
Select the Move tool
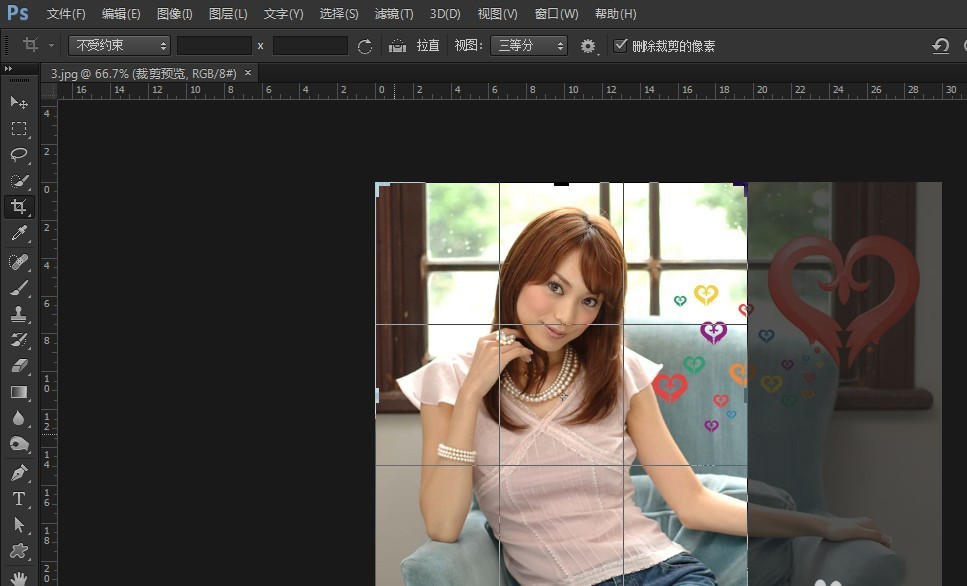click(x=19, y=102)
